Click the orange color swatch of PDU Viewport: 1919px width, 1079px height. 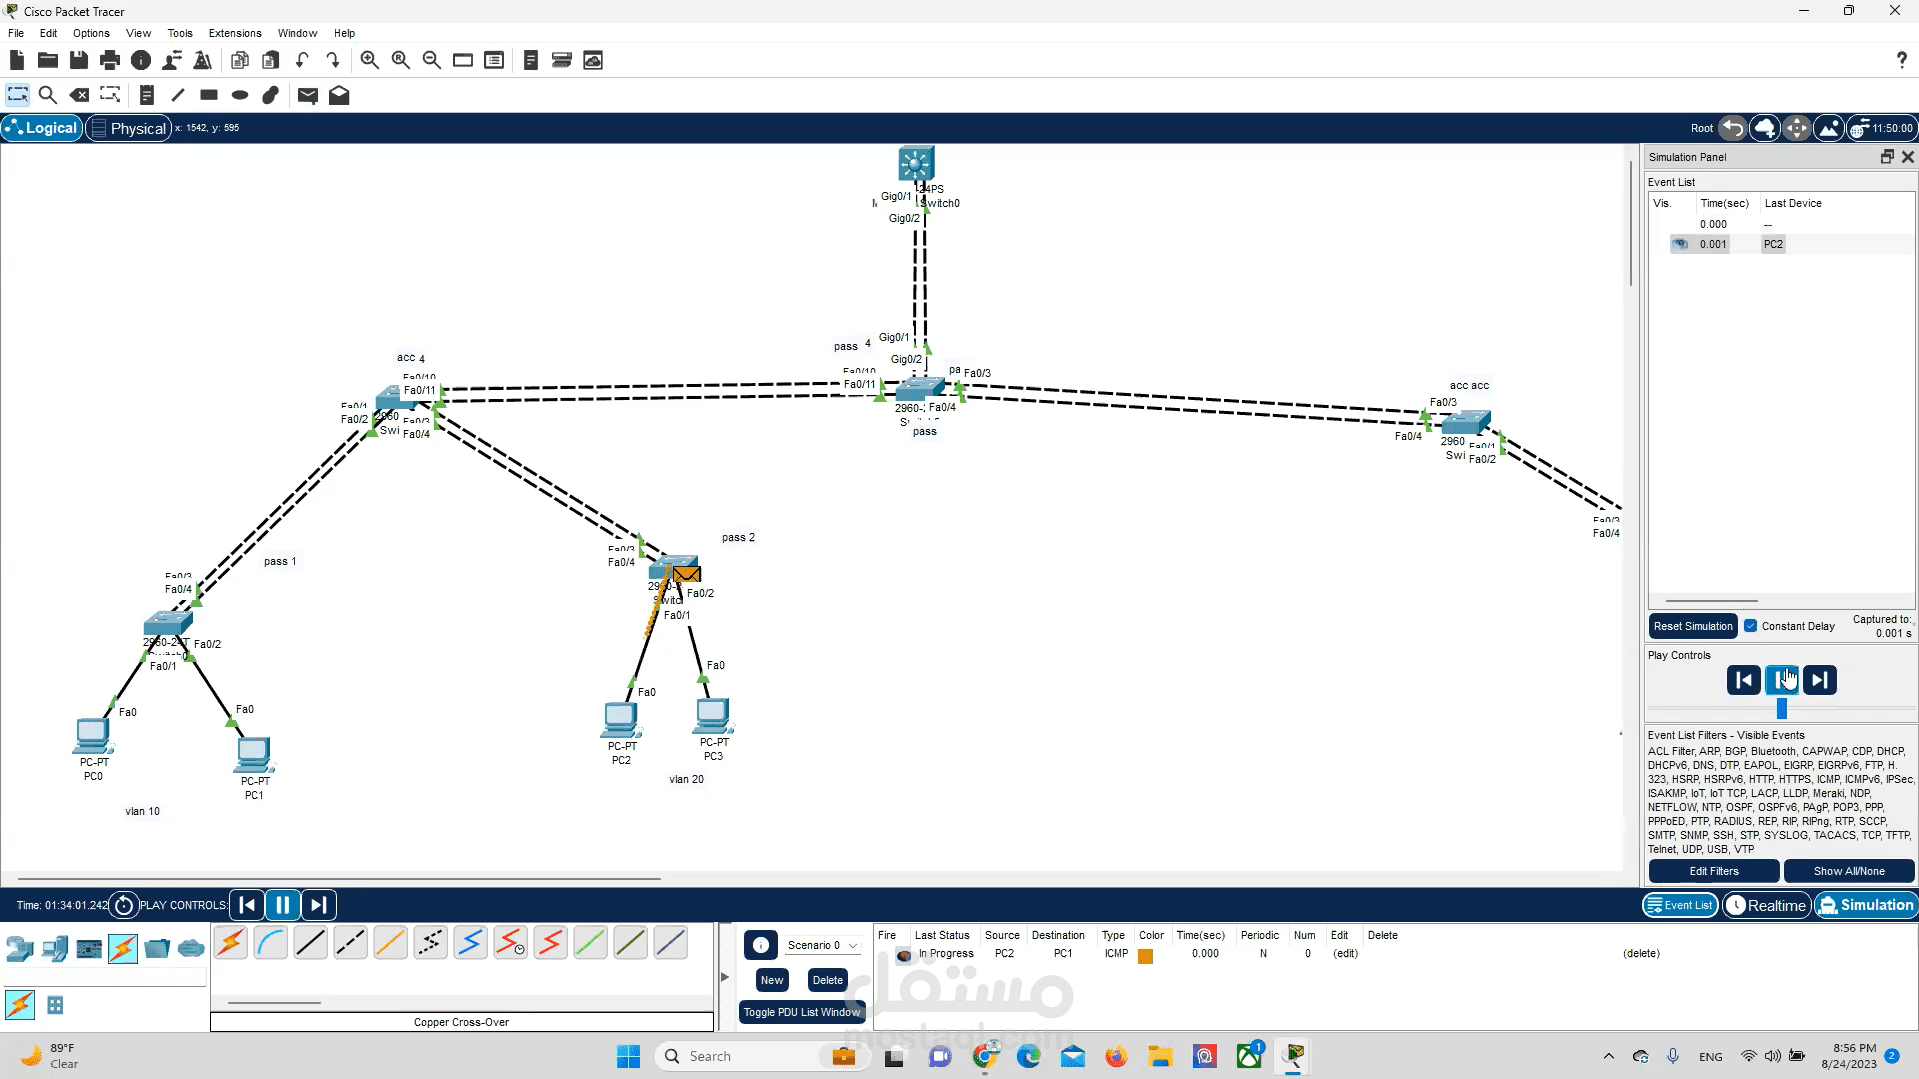1146,956
